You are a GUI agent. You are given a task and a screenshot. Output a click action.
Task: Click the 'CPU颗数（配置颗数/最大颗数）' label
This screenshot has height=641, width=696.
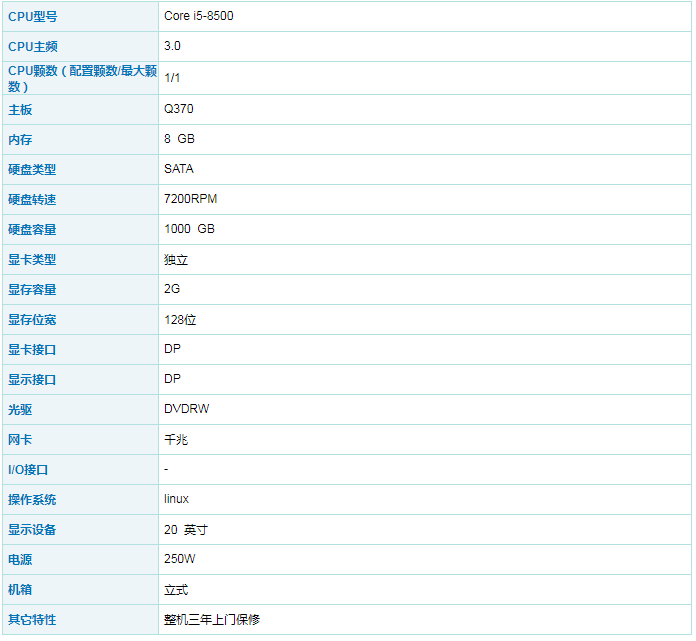82,79
